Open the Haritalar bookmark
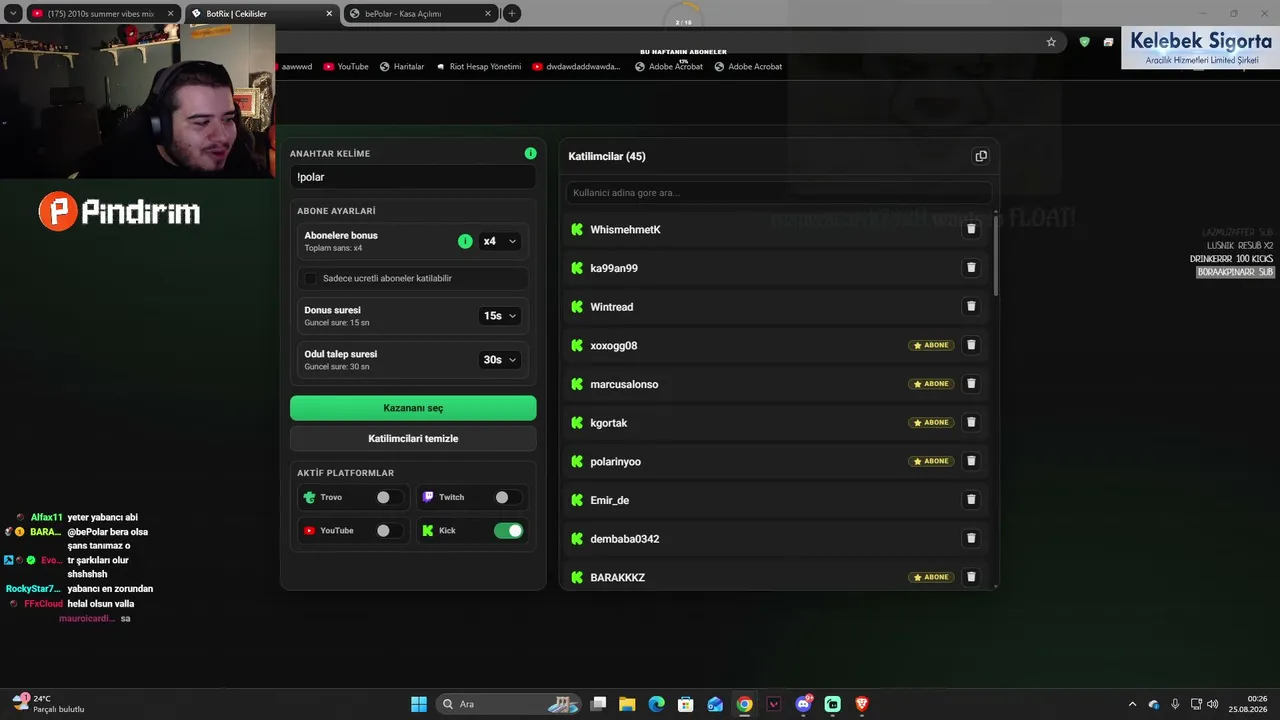 (402, 67)
